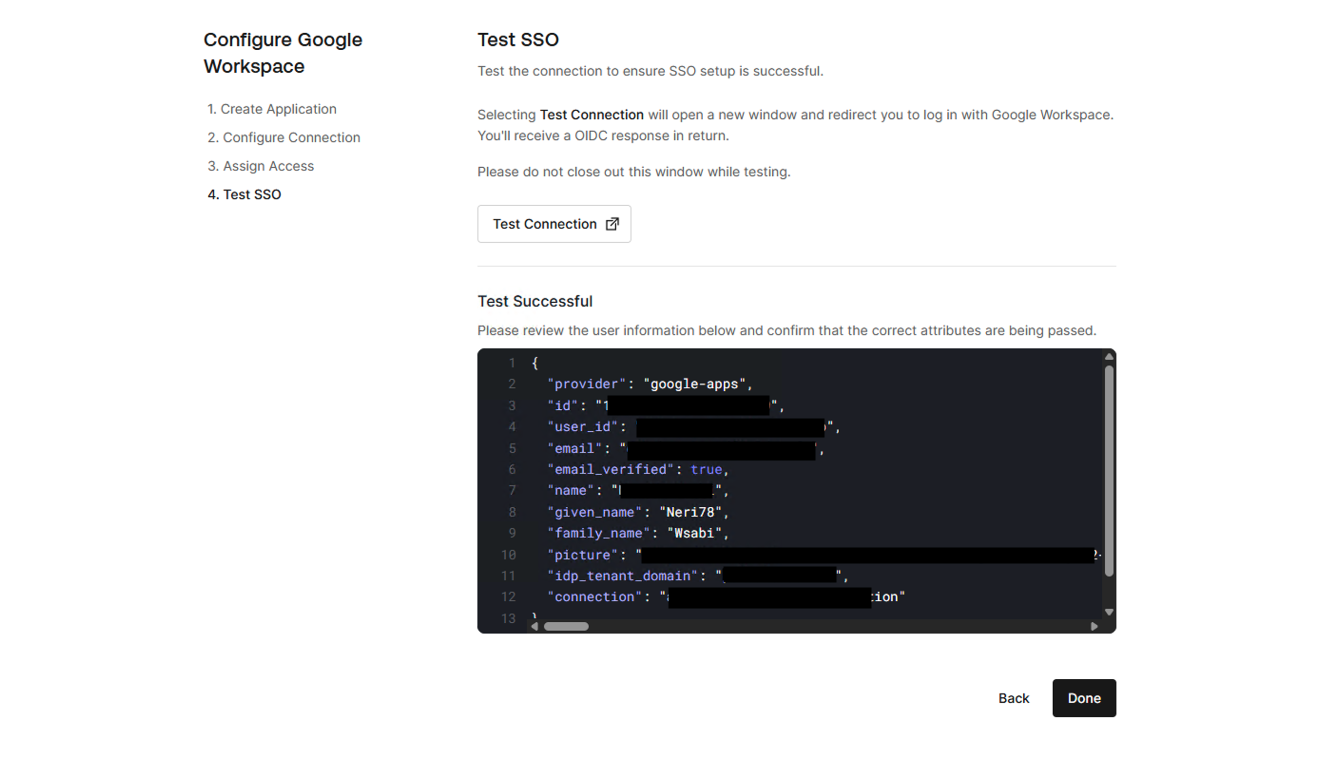Open step 2 Configure Connection
Viewport: 1335px width, 763px height.
[284, 137]
